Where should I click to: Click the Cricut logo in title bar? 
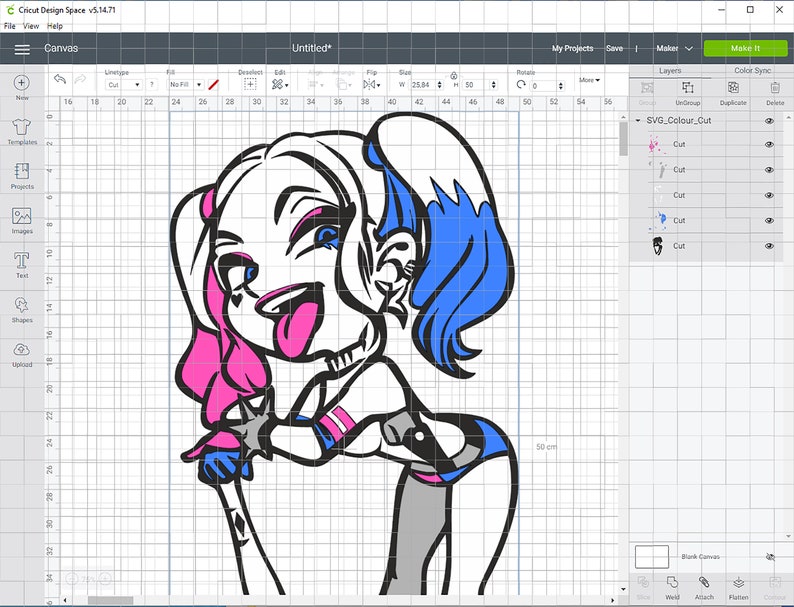pos(9,9)
